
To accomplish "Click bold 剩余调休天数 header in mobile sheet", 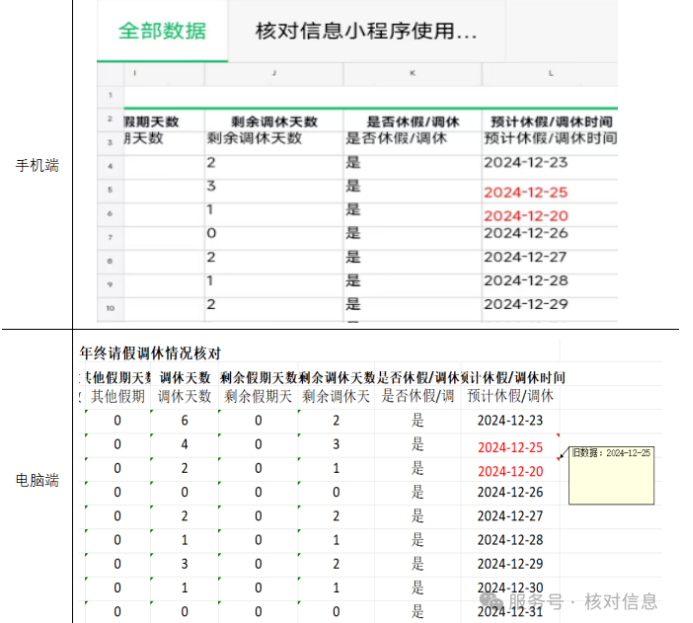I will click(274, 122).
